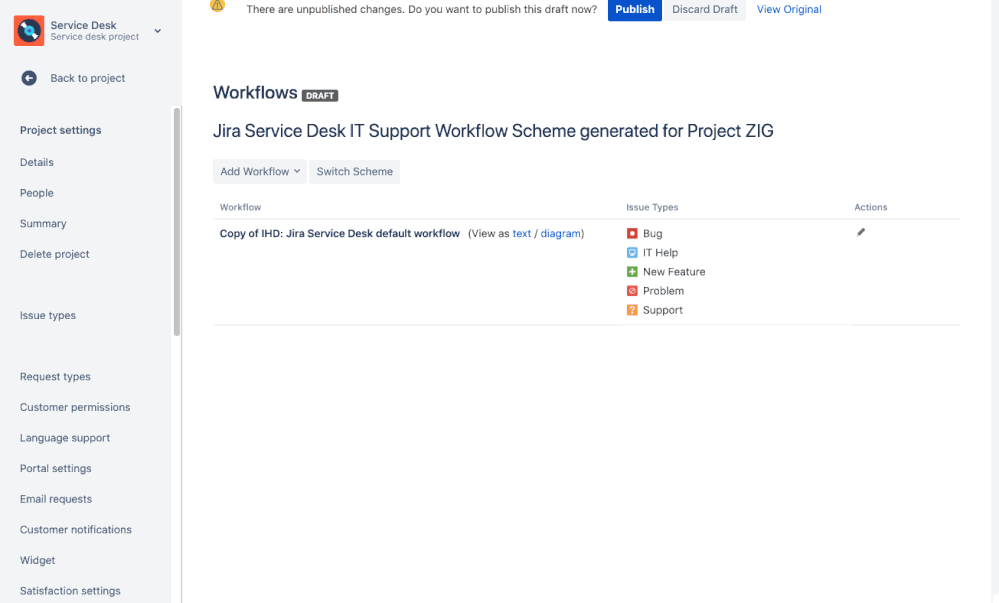Viewport: 999px width, 603px height.
Task: Expand the project switcher chevron
Action: (x=156, y=31)
